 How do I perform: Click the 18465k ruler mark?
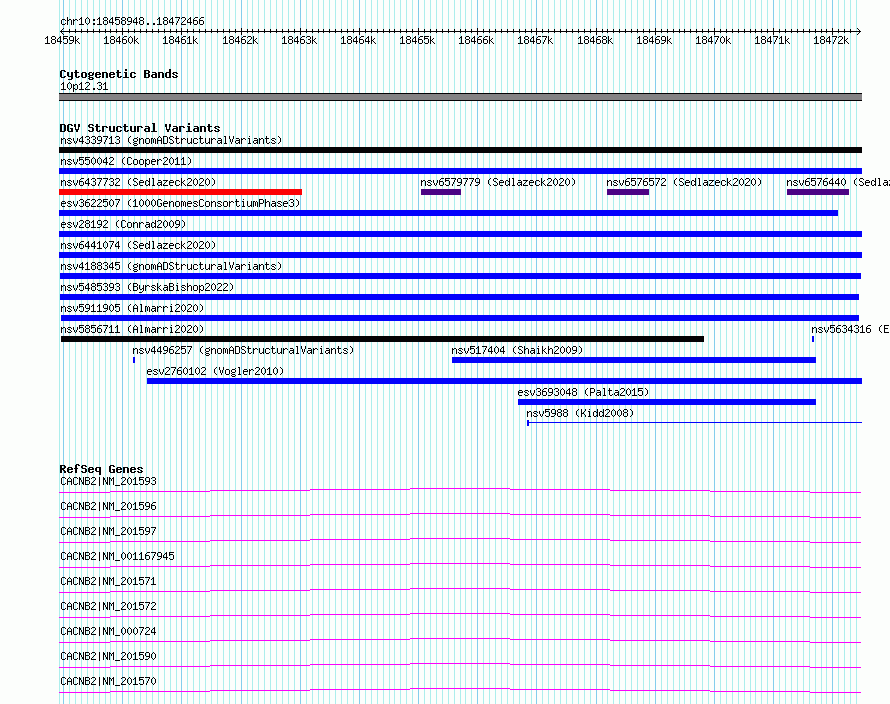click(x=417, y=40)
